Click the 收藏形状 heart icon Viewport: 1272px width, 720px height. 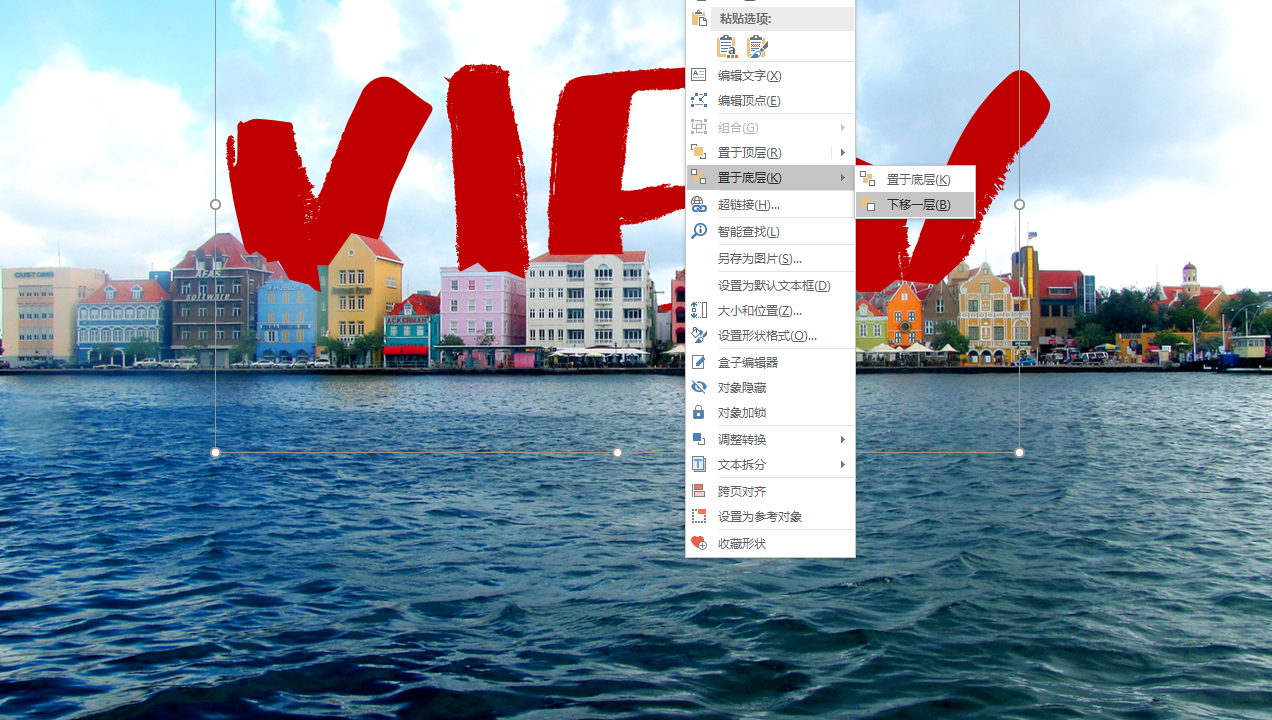pyautogui.click(x=699, y=543)
